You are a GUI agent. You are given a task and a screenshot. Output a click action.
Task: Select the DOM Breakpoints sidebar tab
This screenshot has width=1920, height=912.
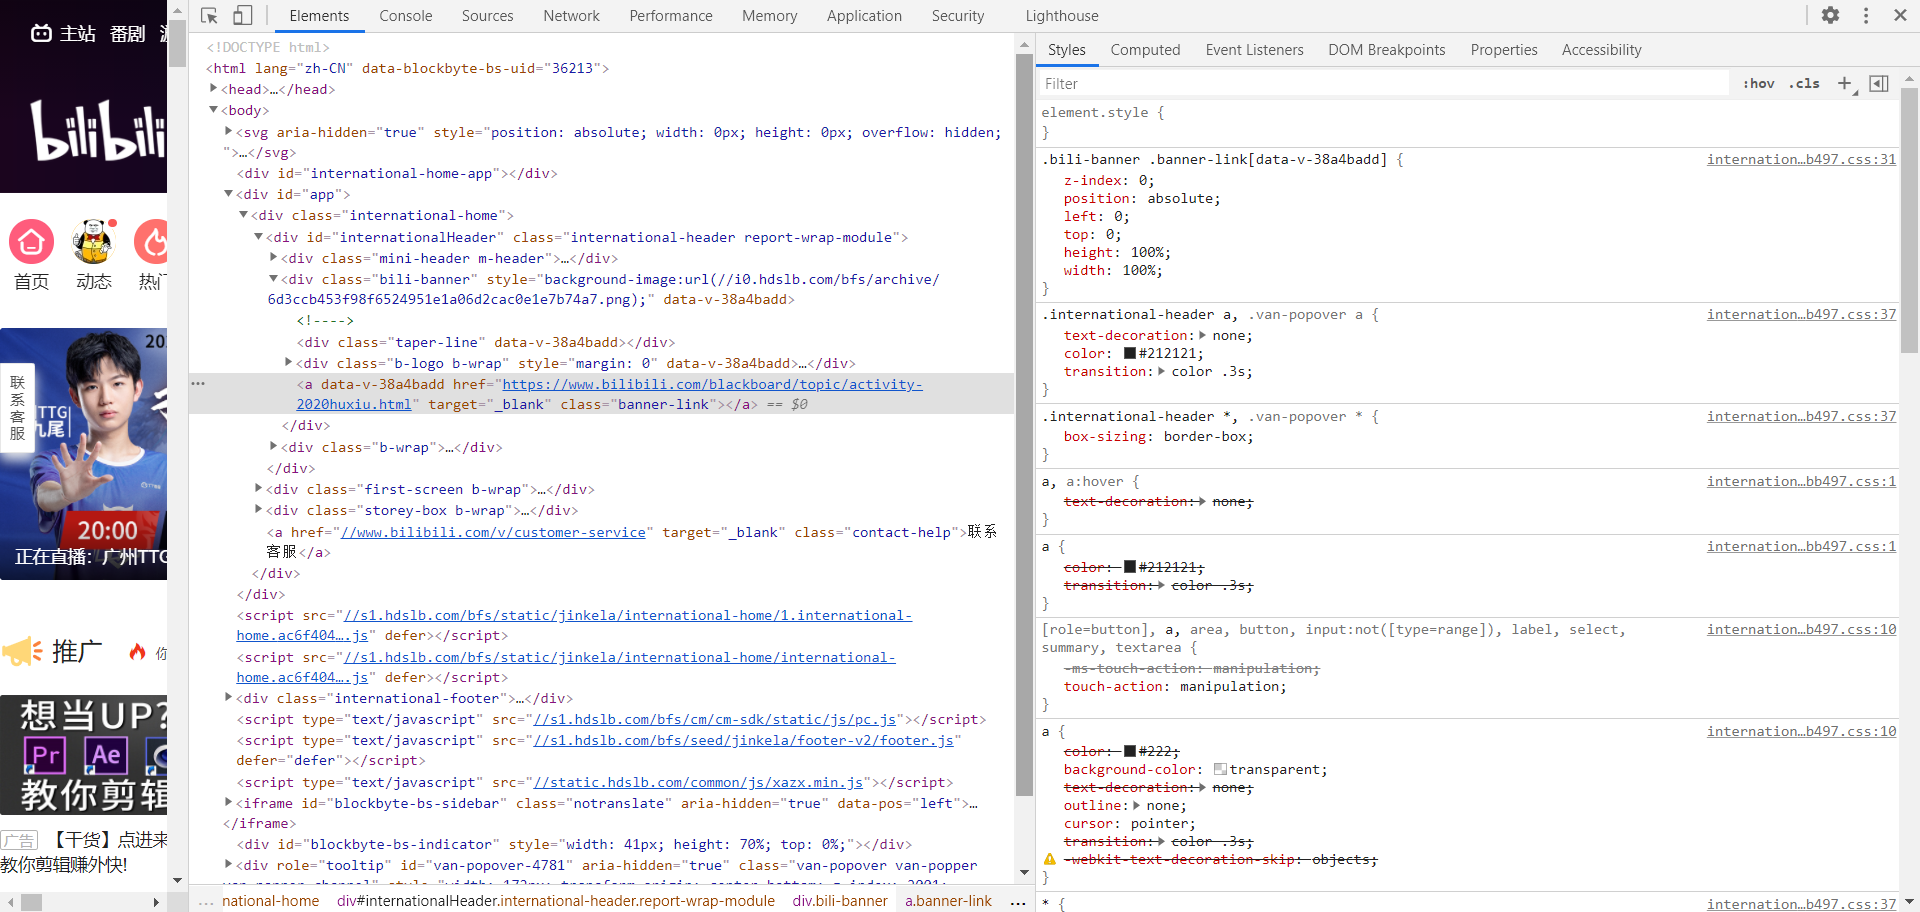(x=1387, y=50)
